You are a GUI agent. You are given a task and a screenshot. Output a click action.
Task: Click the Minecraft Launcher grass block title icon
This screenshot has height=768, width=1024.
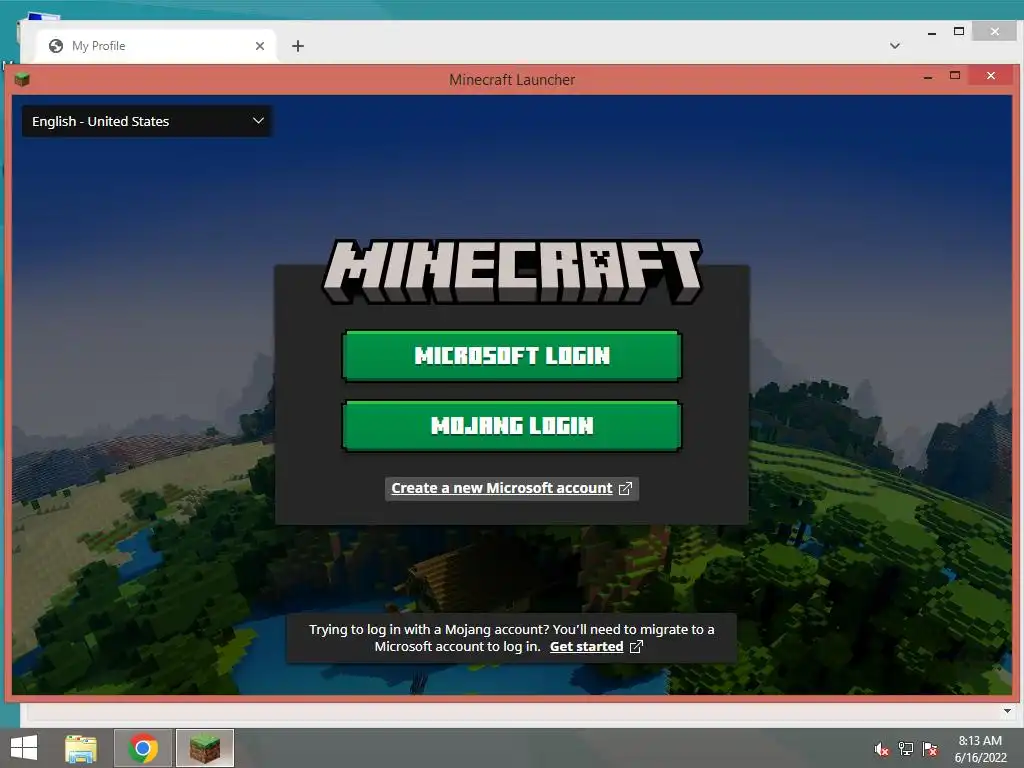coord(22,80)
